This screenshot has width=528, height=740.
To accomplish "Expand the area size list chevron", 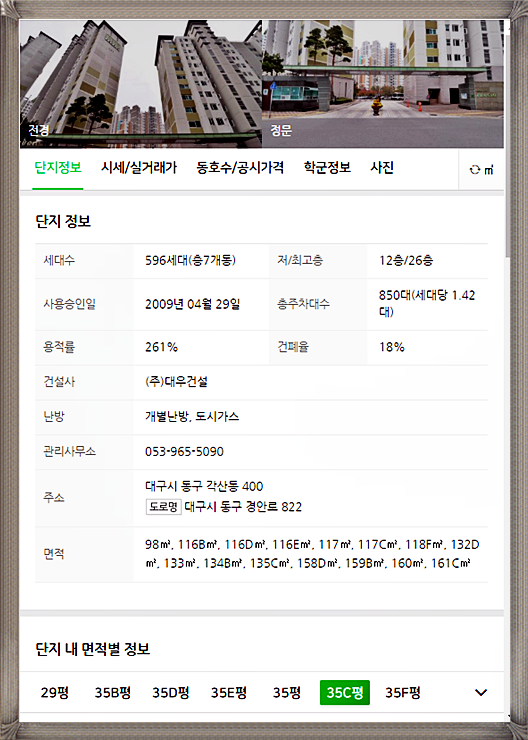I will point(481,693).
